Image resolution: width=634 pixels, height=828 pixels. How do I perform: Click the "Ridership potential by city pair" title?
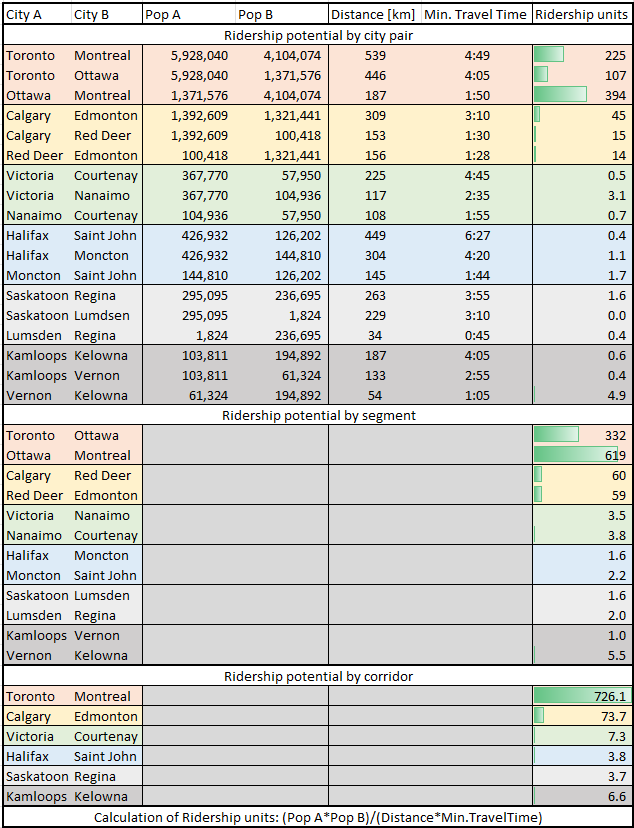317,35
